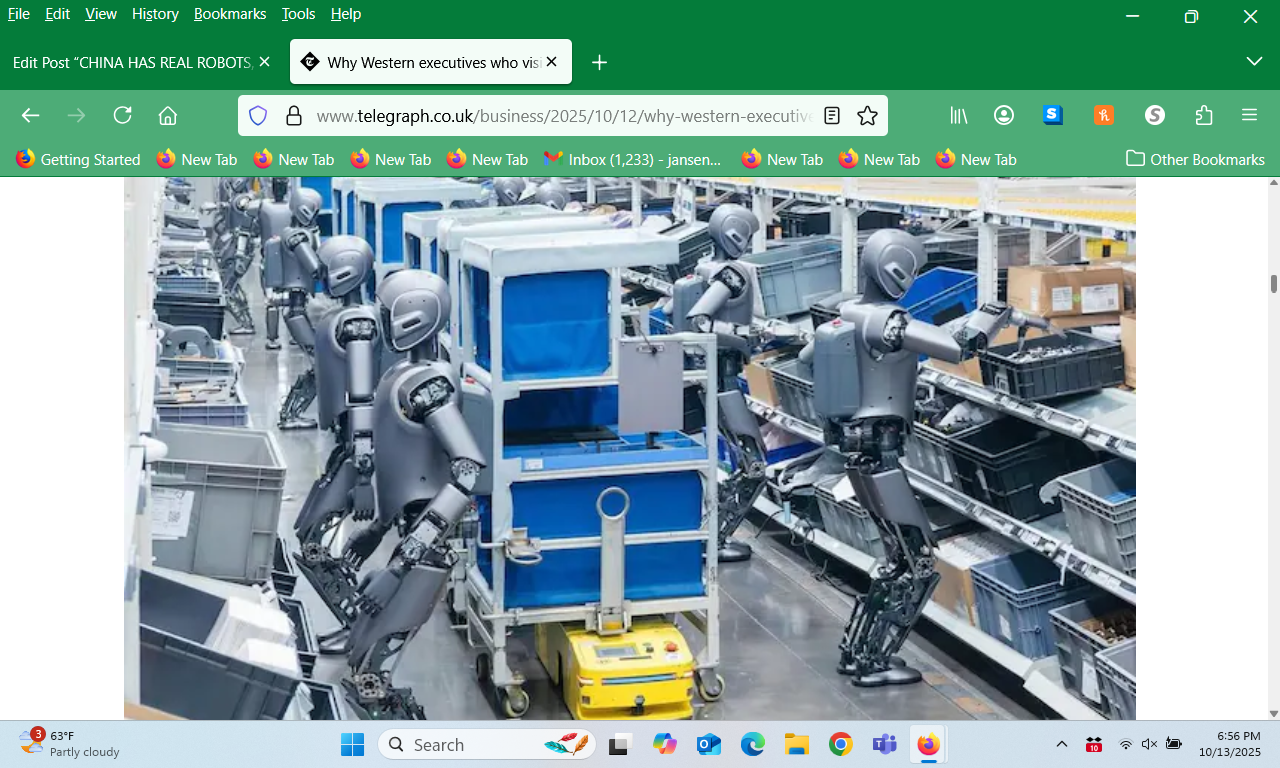Go to the Firefox home page
The width and height of the screenshot is (1280, 768).
click(x=168, y=115)
